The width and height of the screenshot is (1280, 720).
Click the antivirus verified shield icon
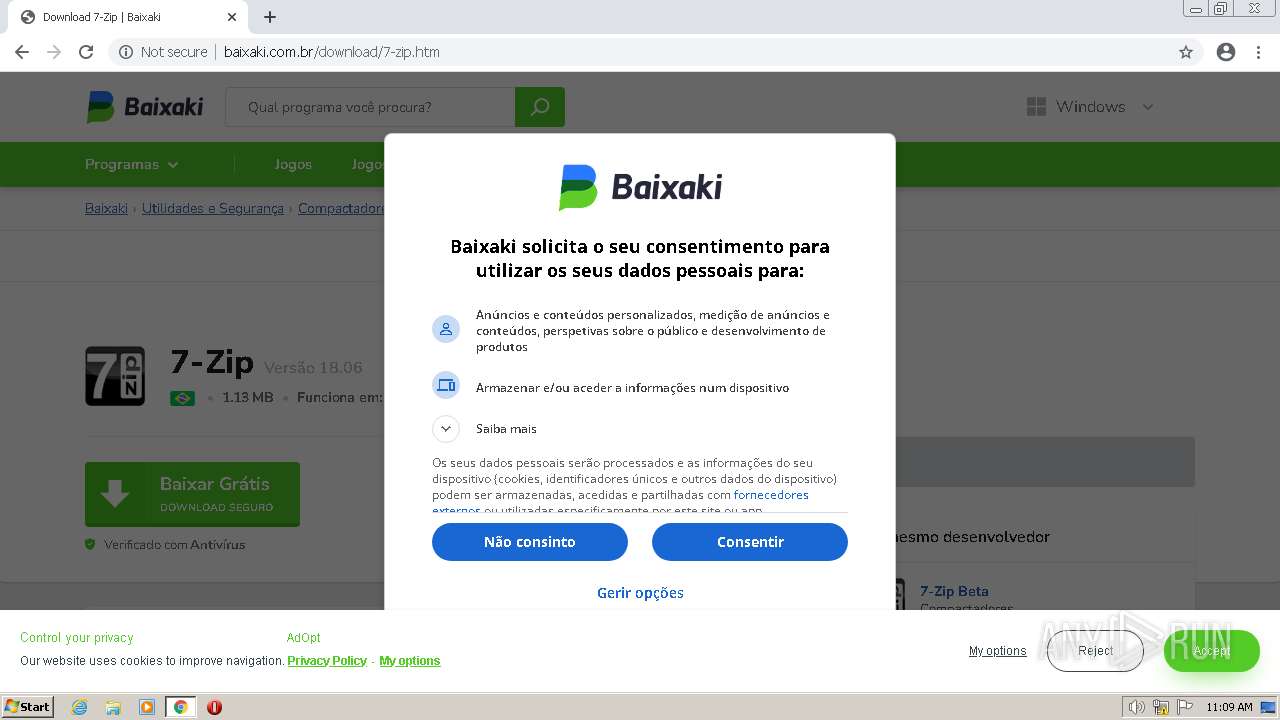click(90, 545)
